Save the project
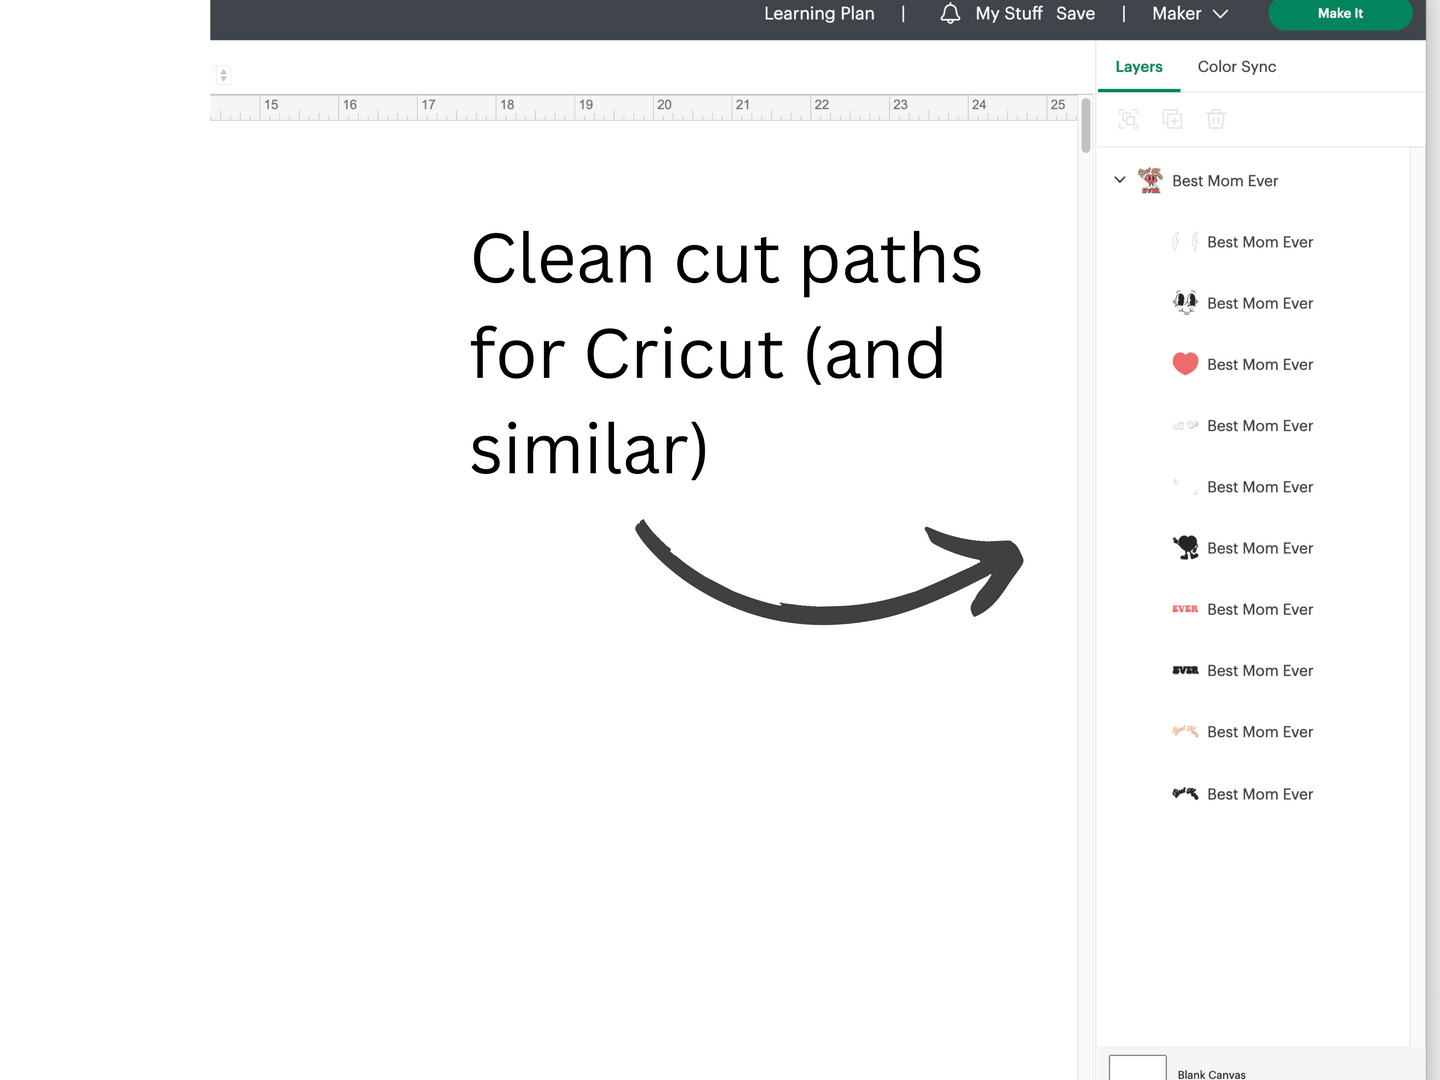 coord(1075,14)
